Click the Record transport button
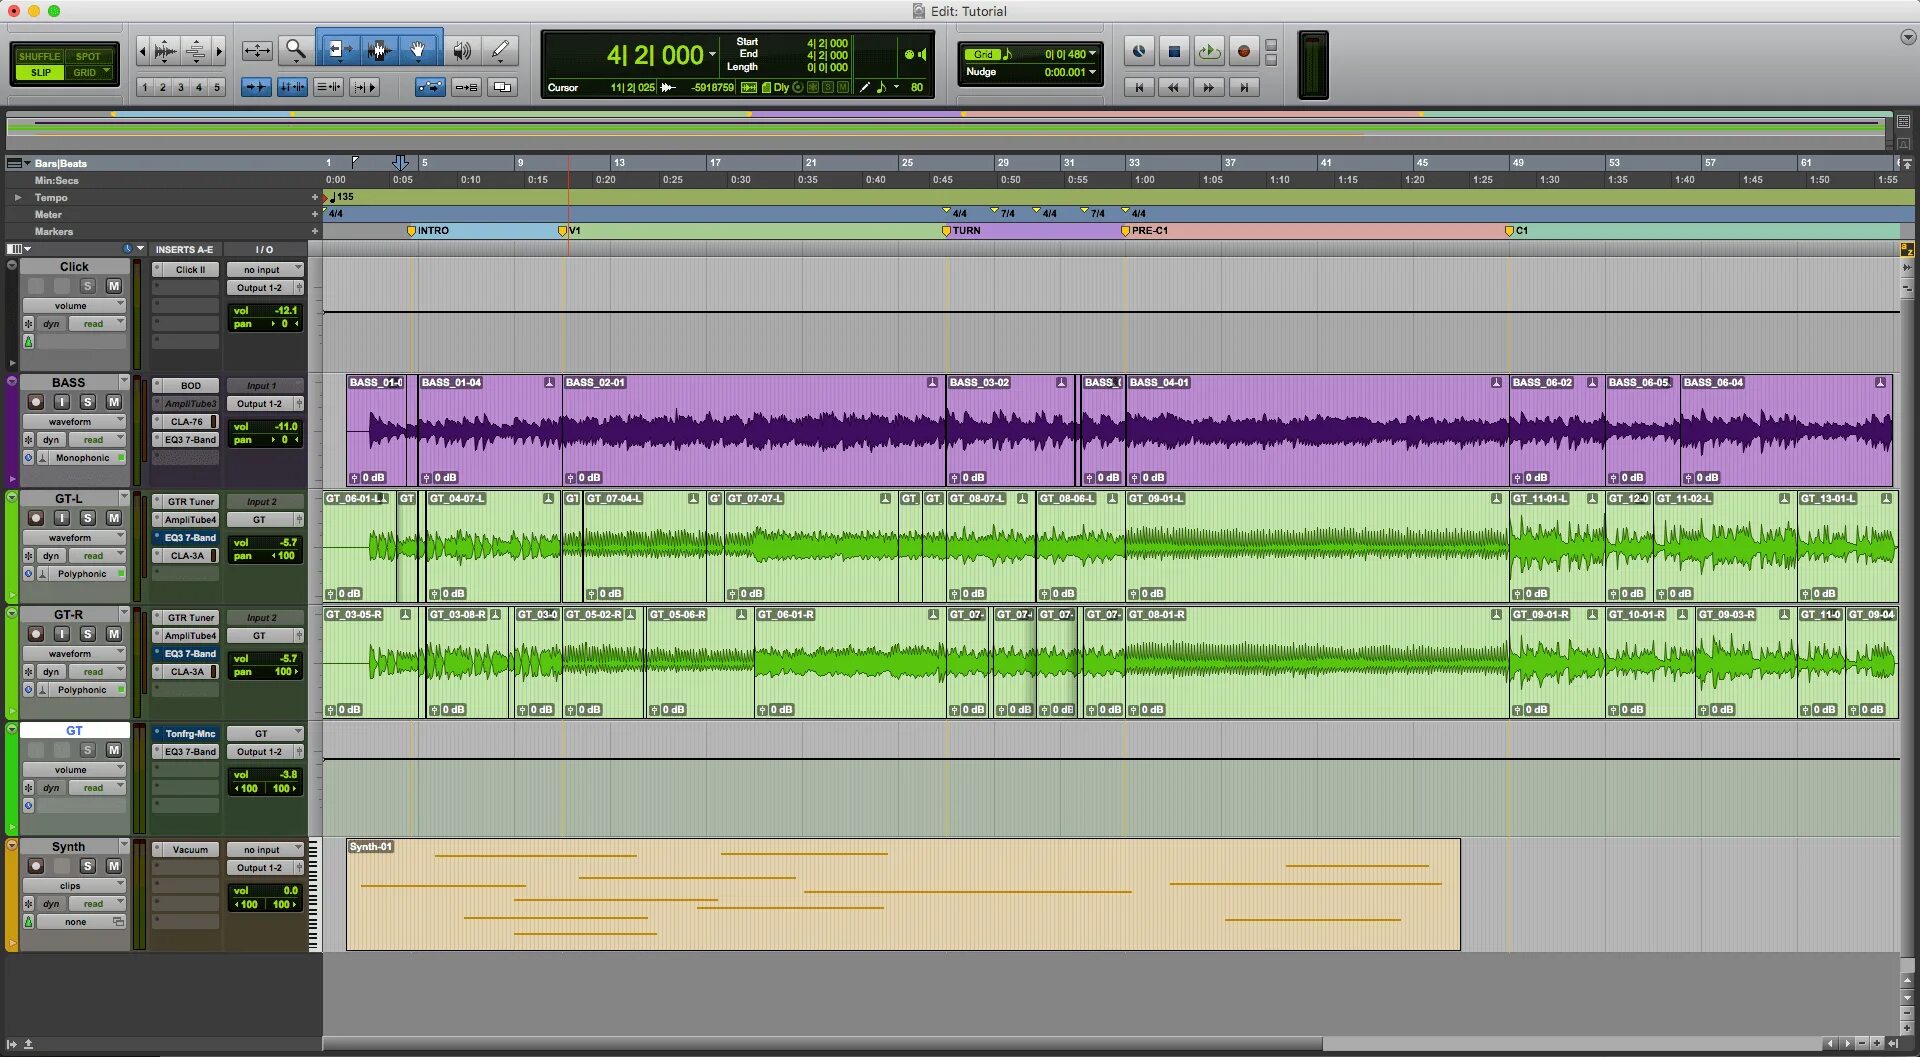1920x1057 pixels. [x=1244, y=51]
